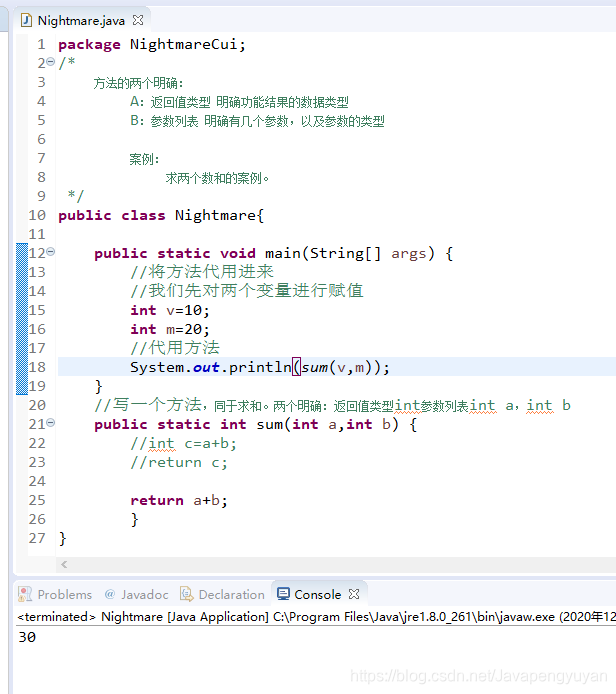This screenshot has width=616, height=694.
Task: Click the editor horizontal scrollbar left arrow
Action: coord(64,564)
